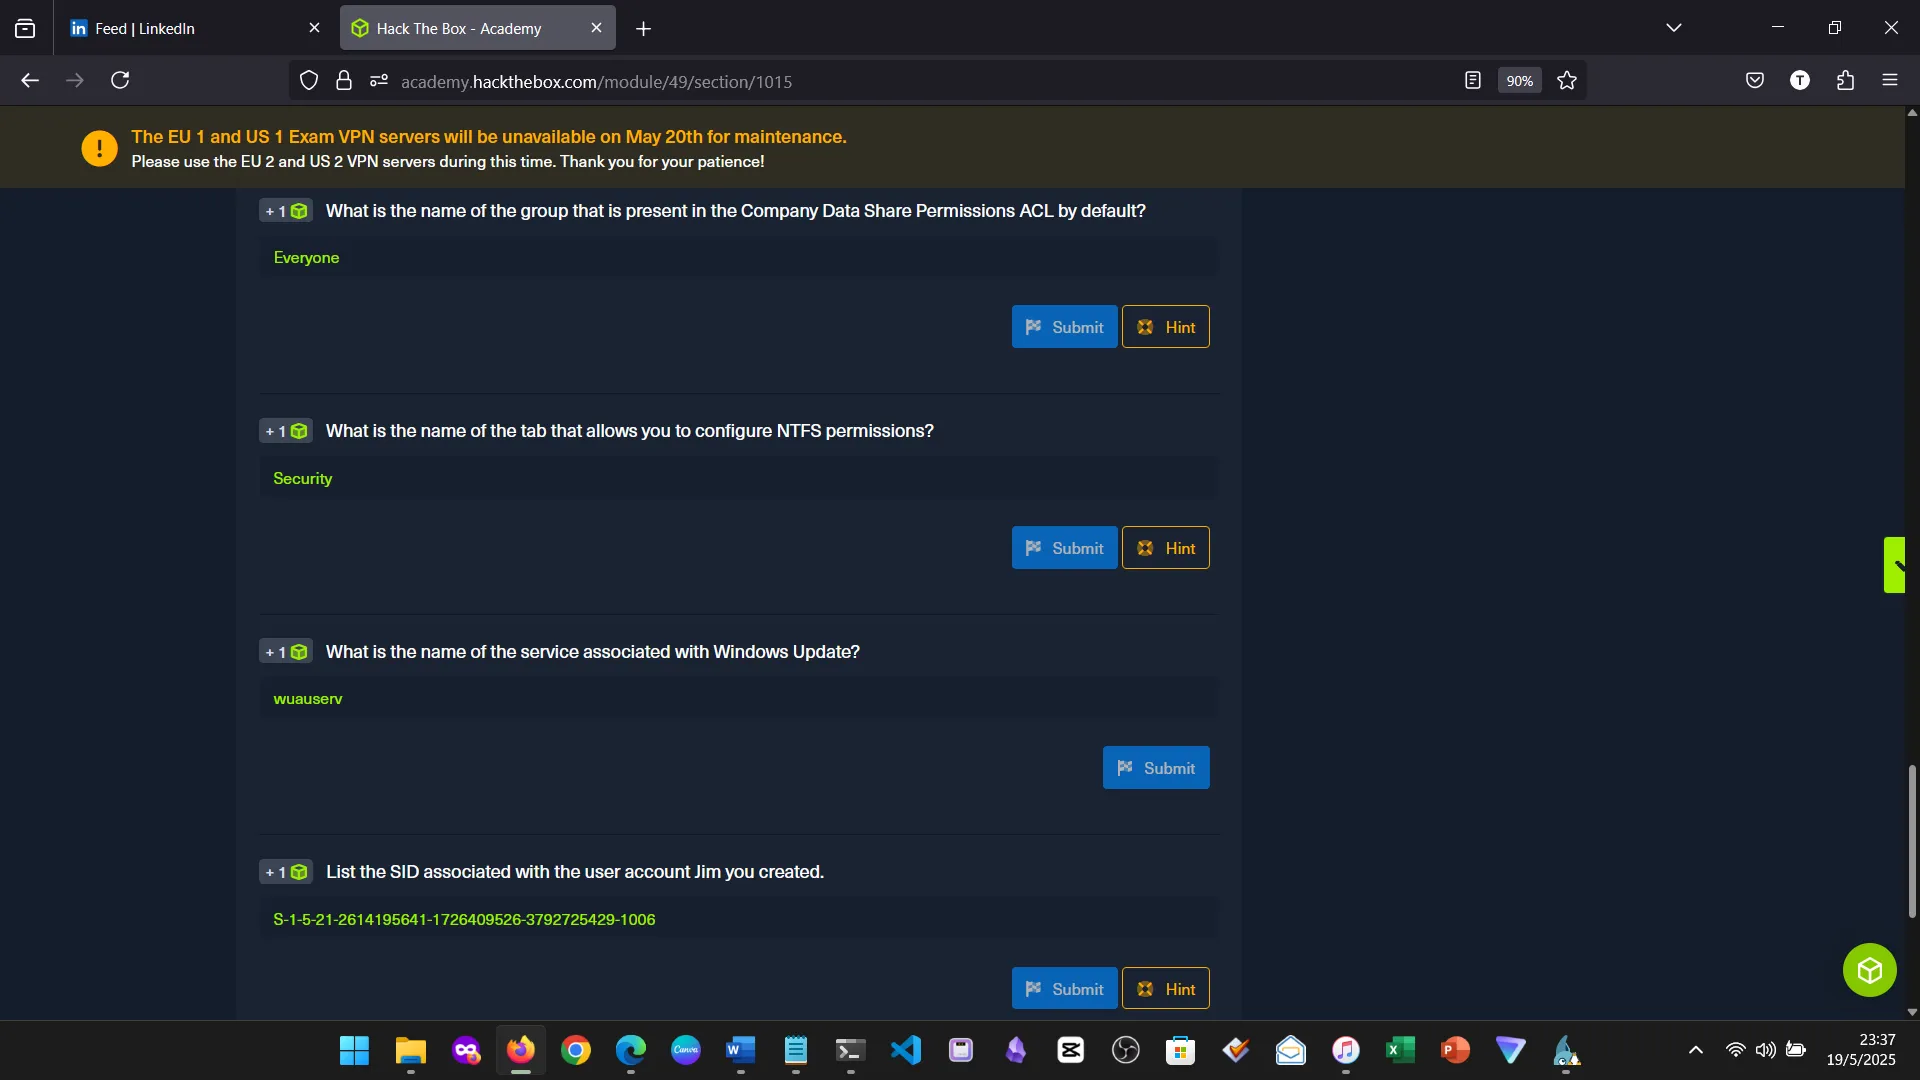Open Firefox application hamburger menu
Viewport: 1920px width, 1080px height.
coord(1890,81)
